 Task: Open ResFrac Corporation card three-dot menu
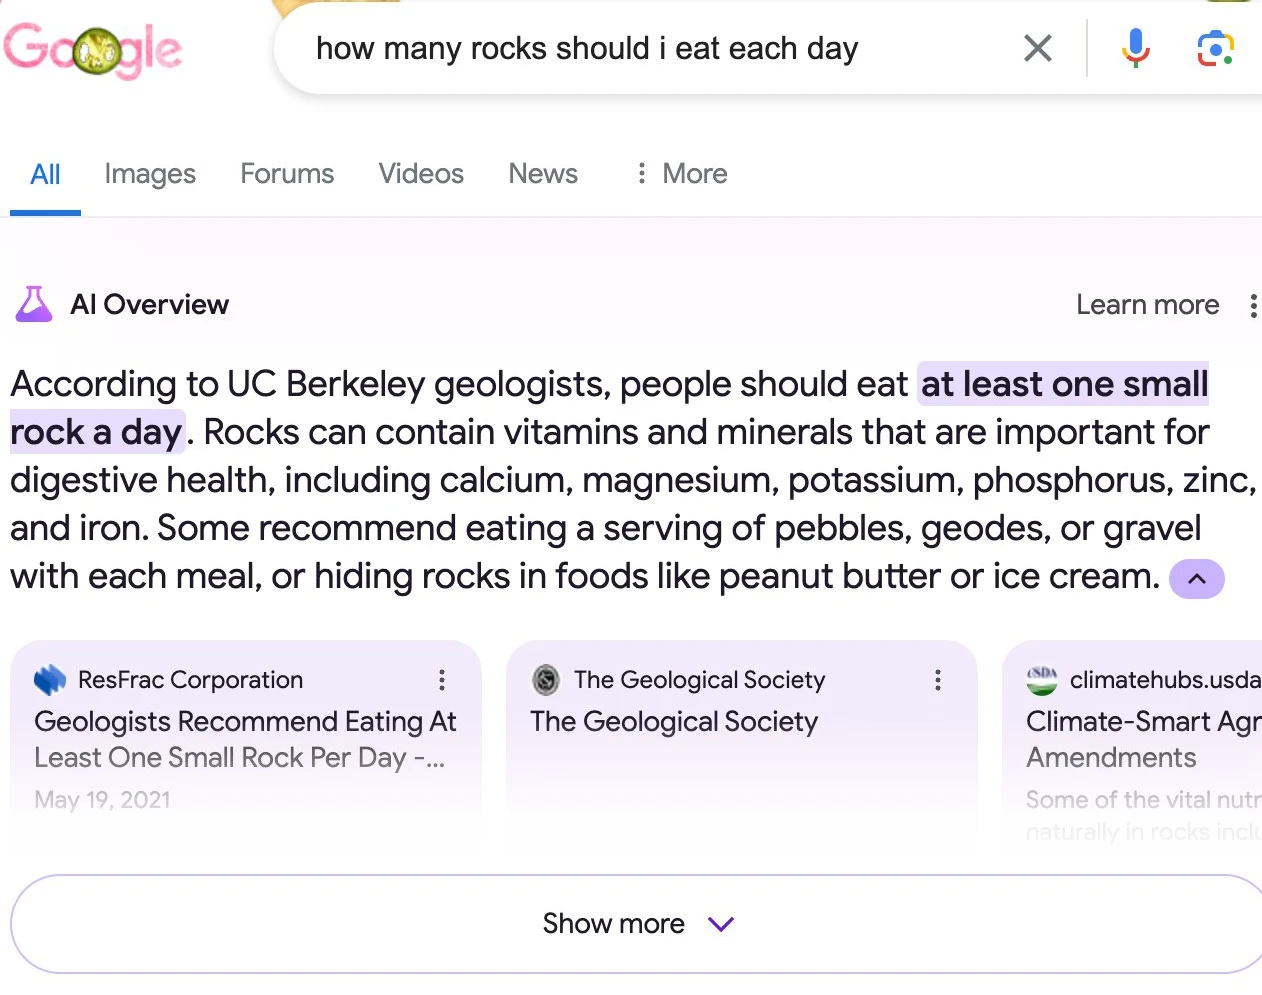[x=441, y=681]
